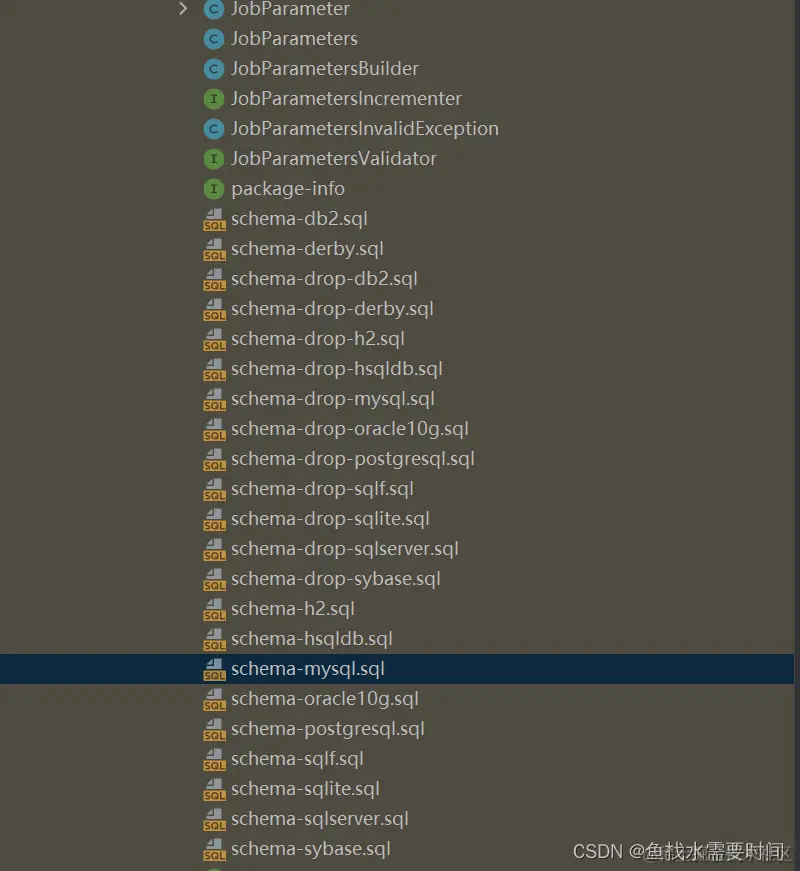Select the schema-postgresql.sql file
800x871 pixels.
pyautogui.click(x=328, y=729)
